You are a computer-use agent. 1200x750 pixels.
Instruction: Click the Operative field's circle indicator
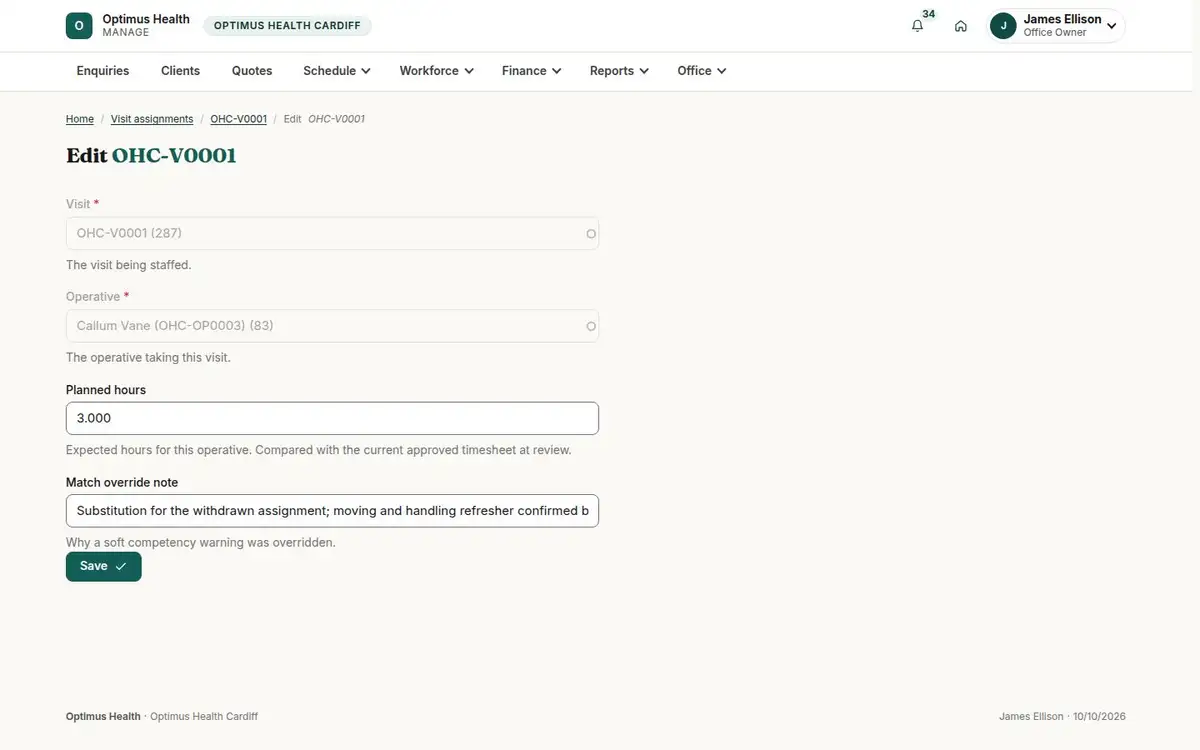tap(591, 326)
